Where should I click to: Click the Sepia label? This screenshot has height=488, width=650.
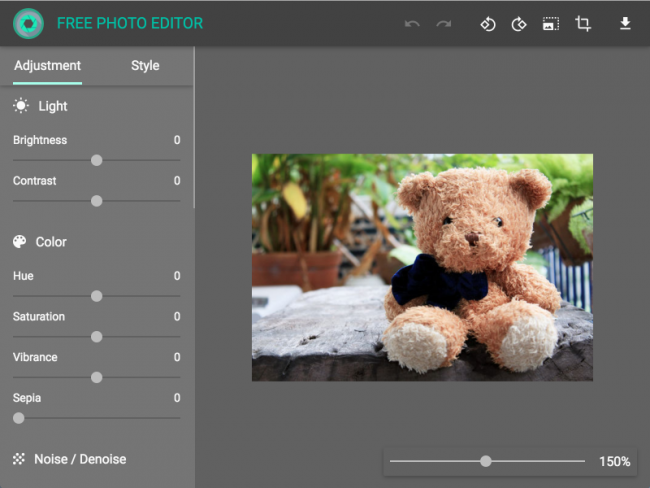[27, 398]
